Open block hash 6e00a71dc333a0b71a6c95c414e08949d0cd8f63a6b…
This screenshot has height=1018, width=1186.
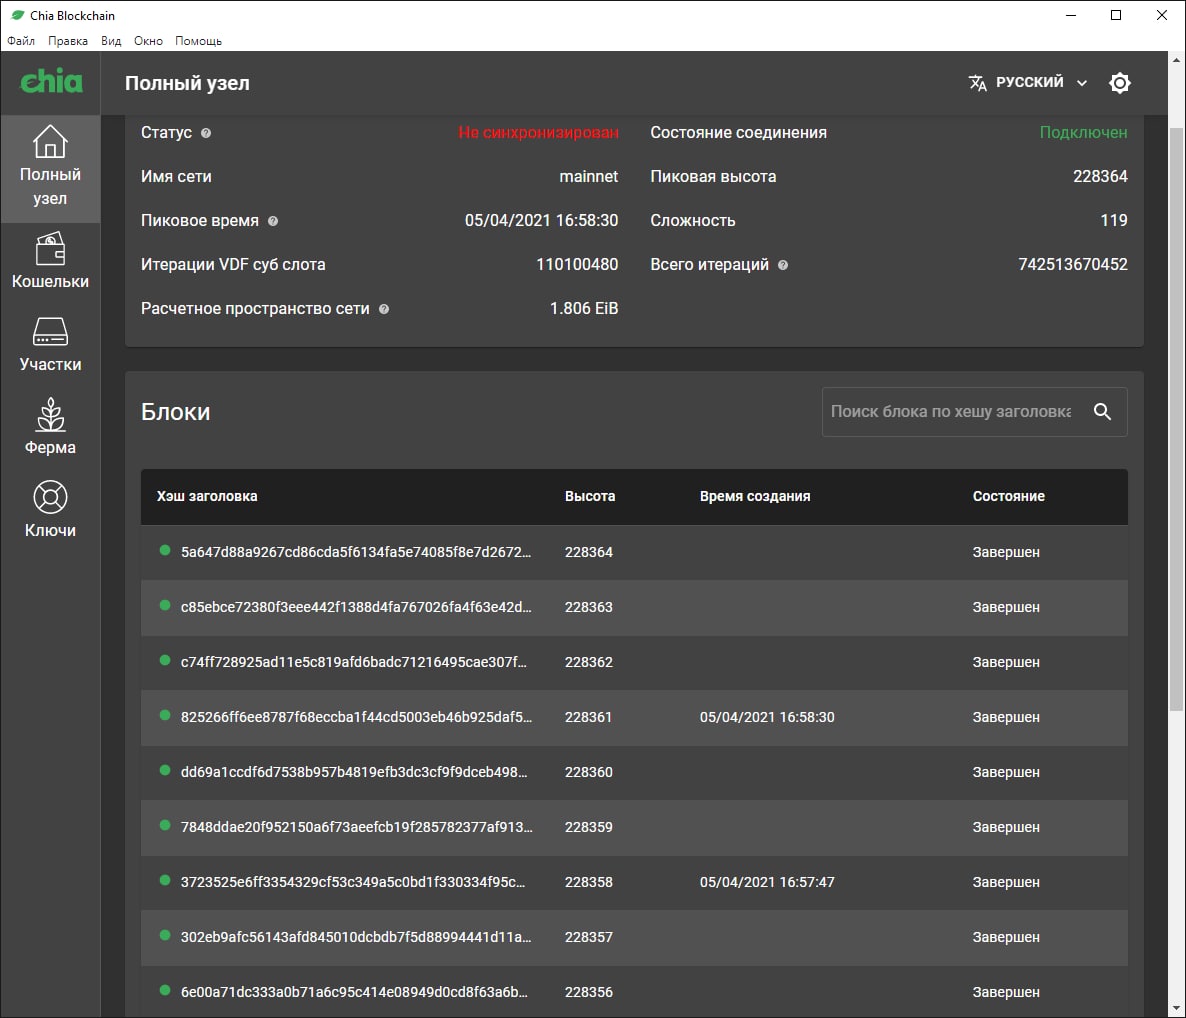pos(354,992)
